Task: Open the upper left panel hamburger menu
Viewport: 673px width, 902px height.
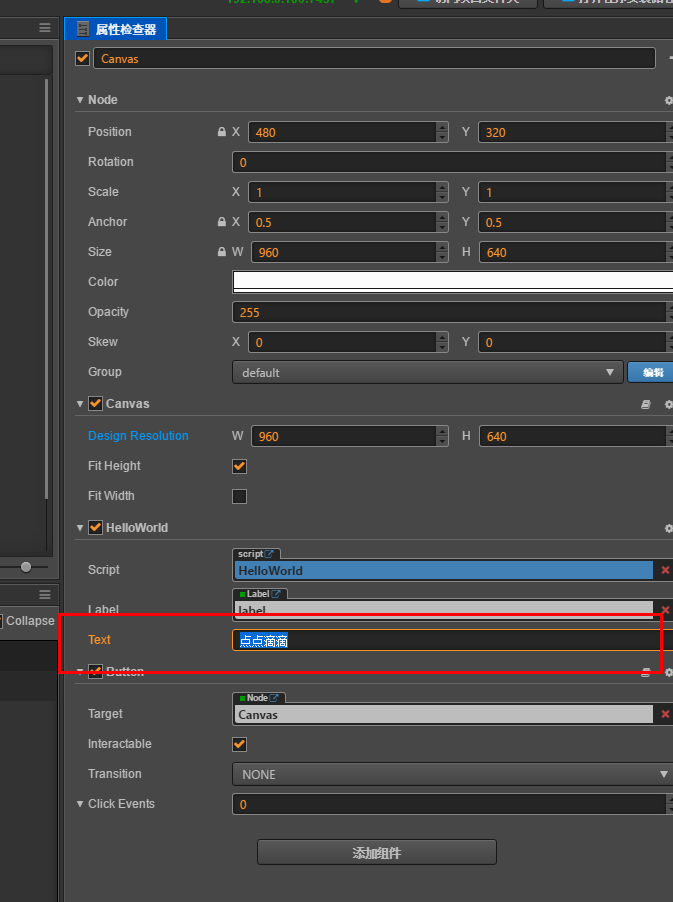Action: click(45, 28)
